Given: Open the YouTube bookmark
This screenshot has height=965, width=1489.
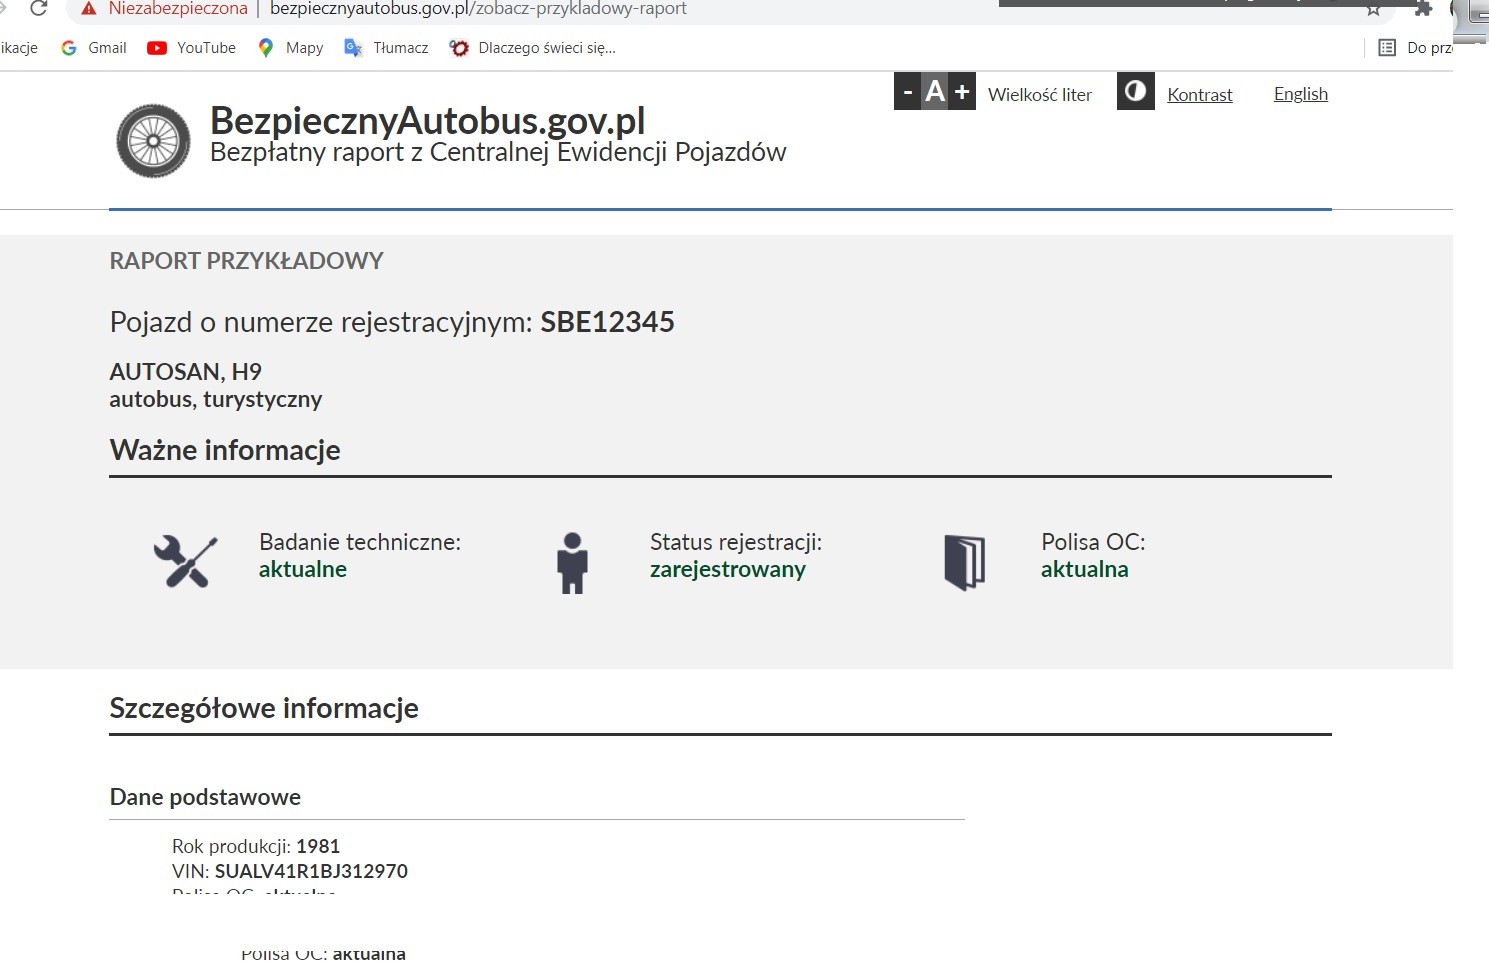Looking at the screenshot, I should point(192,48).
